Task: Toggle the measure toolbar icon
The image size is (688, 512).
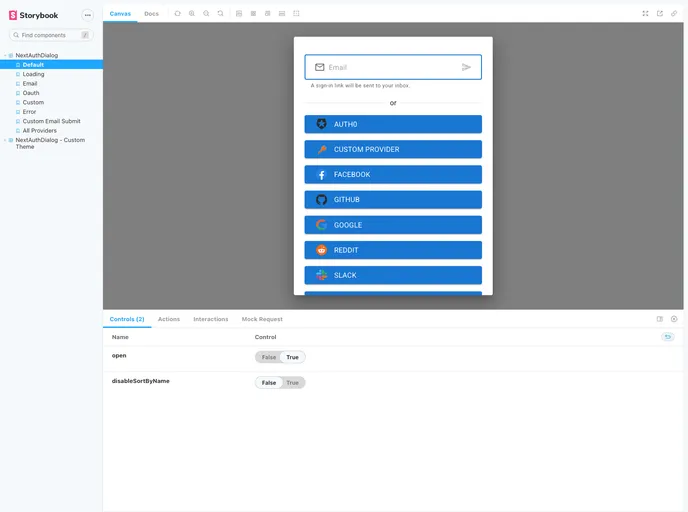Action: [282, 14]
